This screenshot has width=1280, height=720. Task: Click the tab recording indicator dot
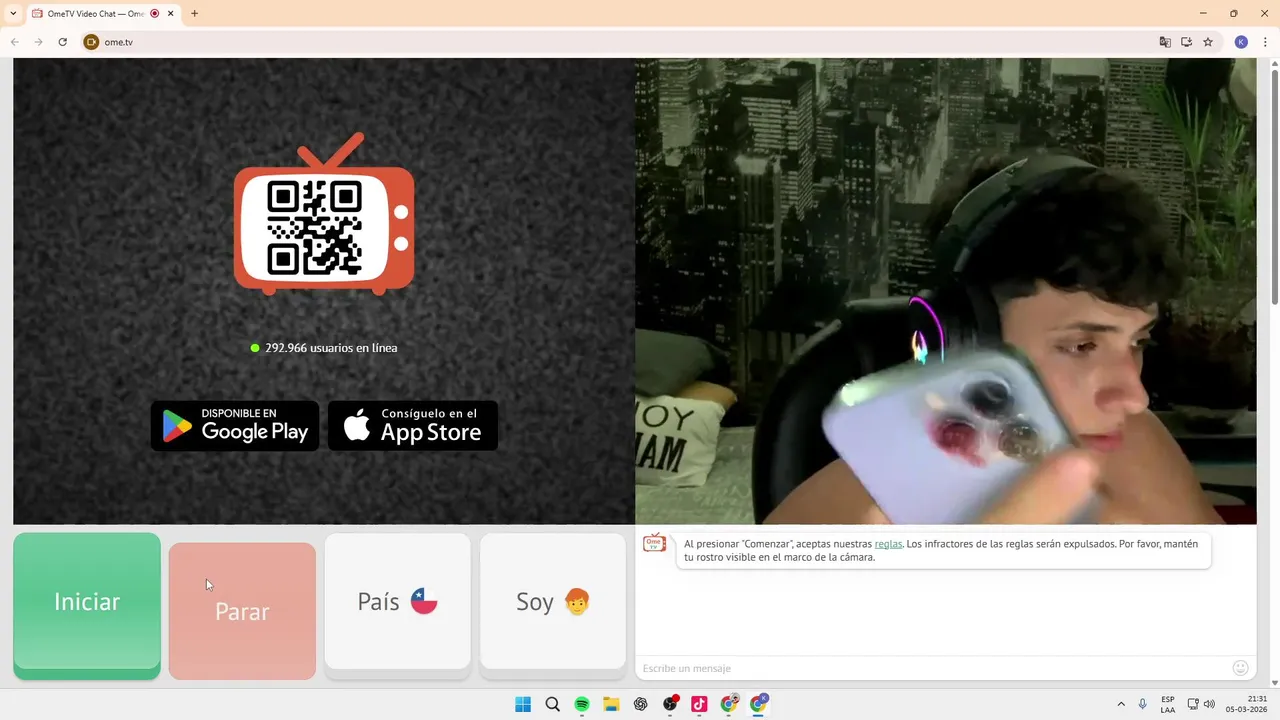click(x=154, y=14)
